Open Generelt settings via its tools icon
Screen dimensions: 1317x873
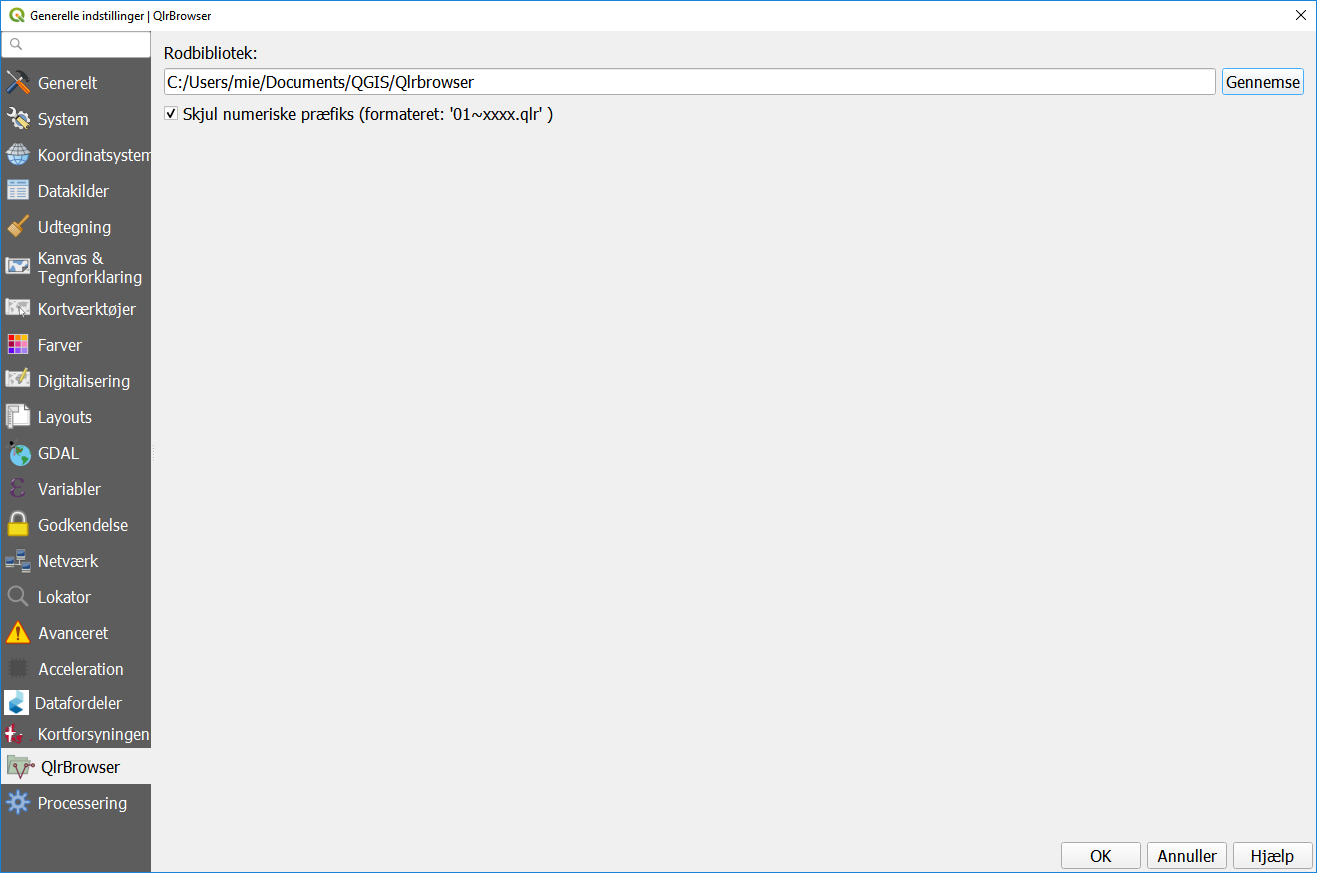pos(18,83)
